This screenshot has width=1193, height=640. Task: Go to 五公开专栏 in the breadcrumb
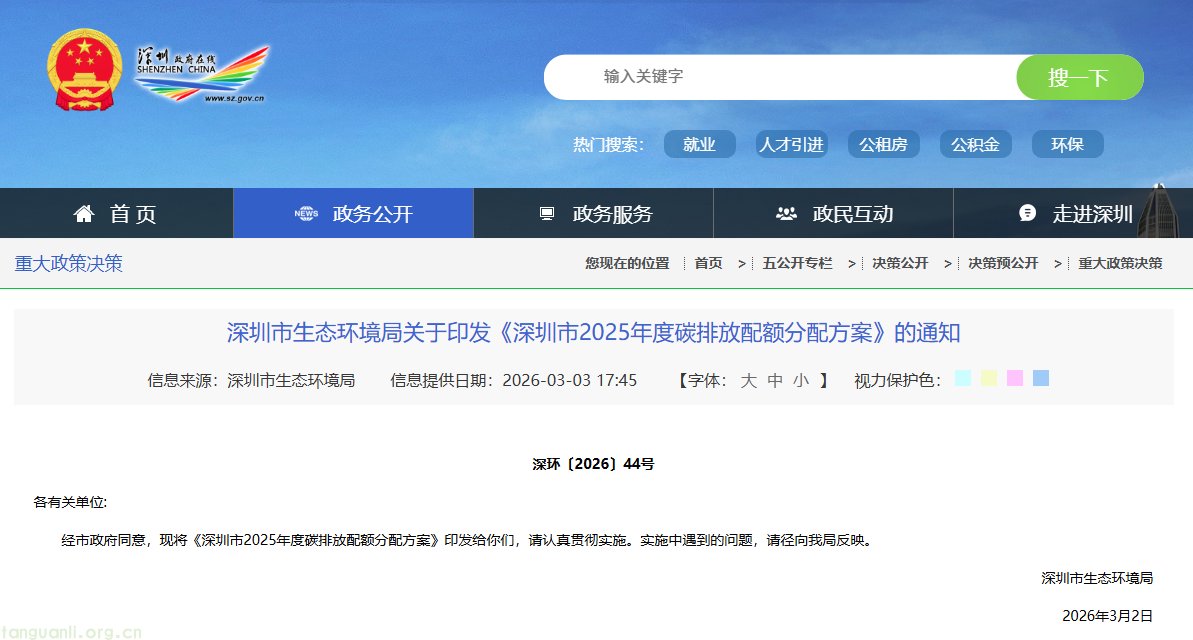tap(797, 263)
